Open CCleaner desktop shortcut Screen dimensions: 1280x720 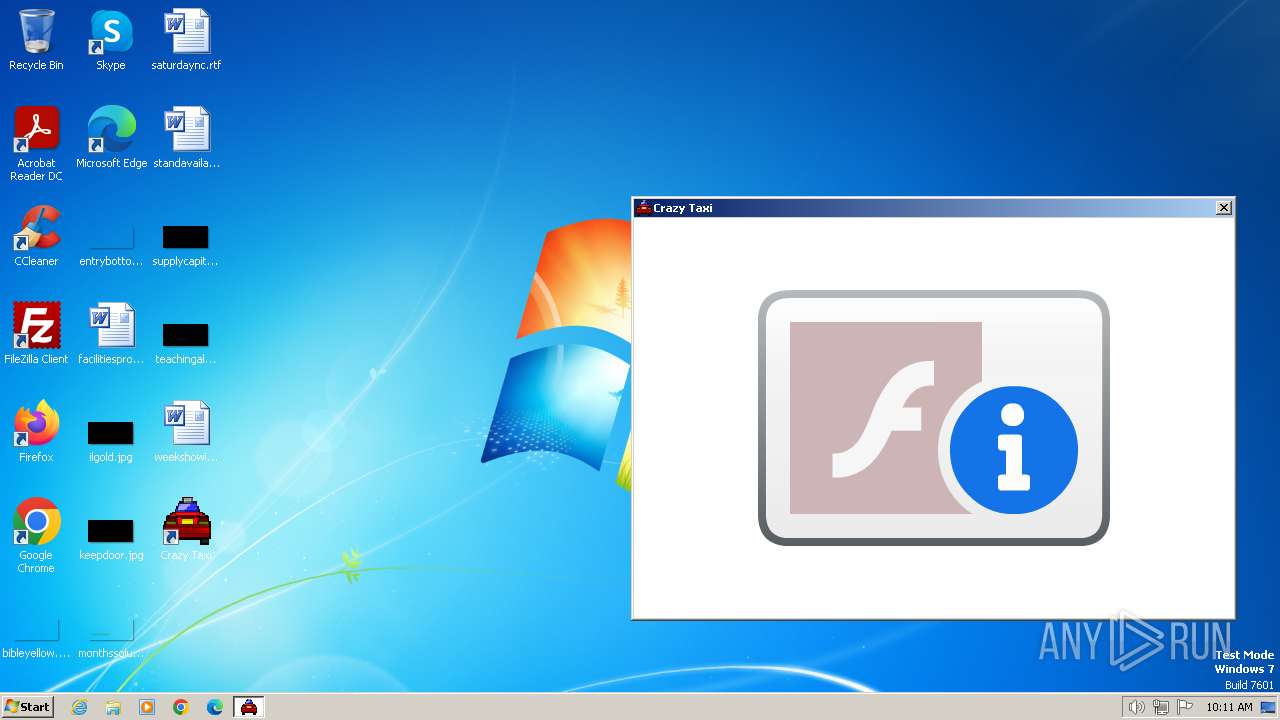(36, 236)
